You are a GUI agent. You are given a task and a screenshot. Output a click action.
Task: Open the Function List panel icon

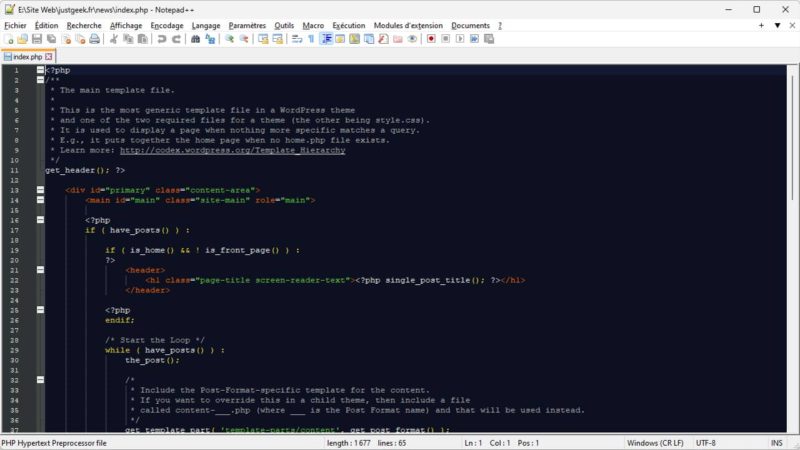coord(383,39)
